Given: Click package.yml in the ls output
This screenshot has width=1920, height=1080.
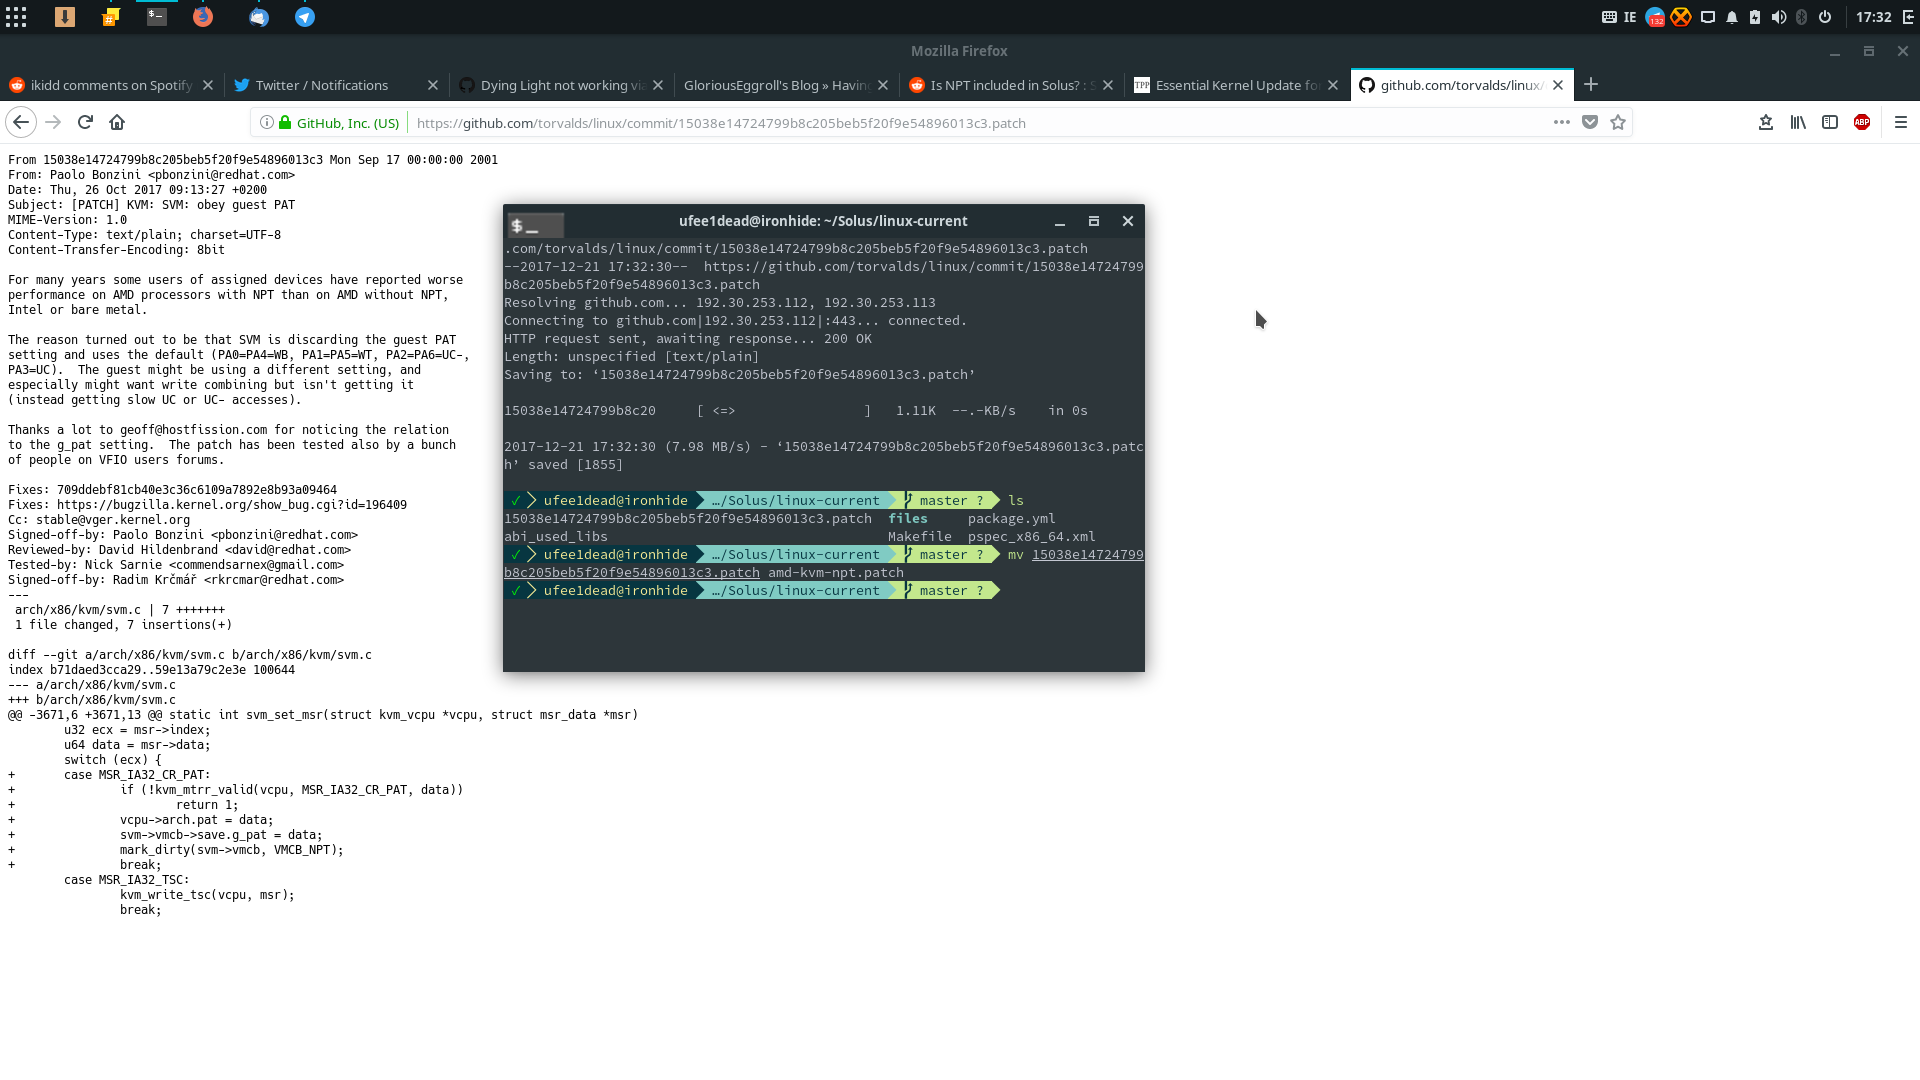Looking at the screenshot, I should coord(1011,519).
